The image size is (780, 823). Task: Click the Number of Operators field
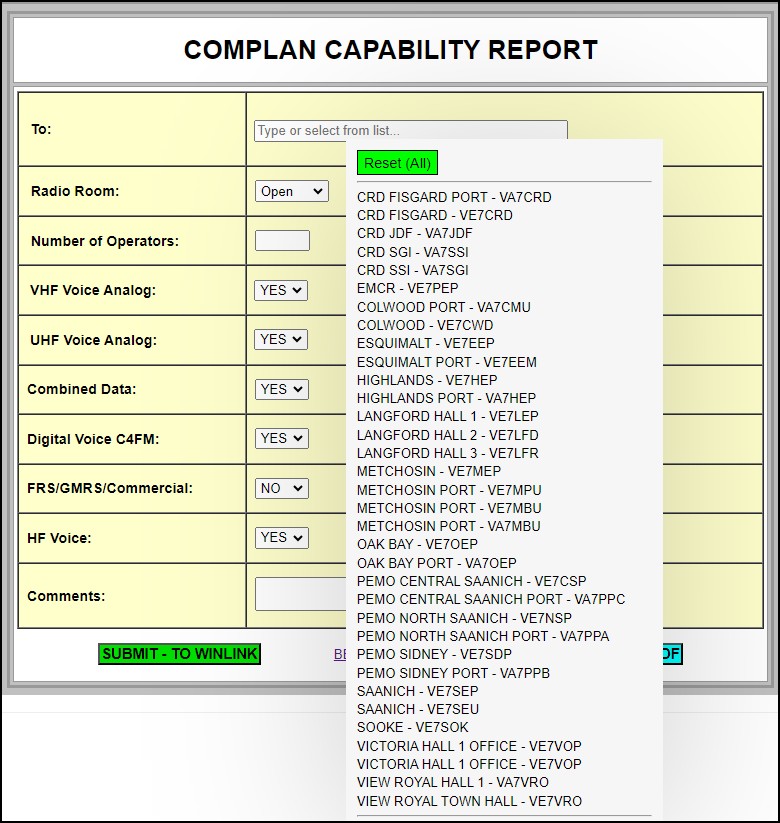282,241
